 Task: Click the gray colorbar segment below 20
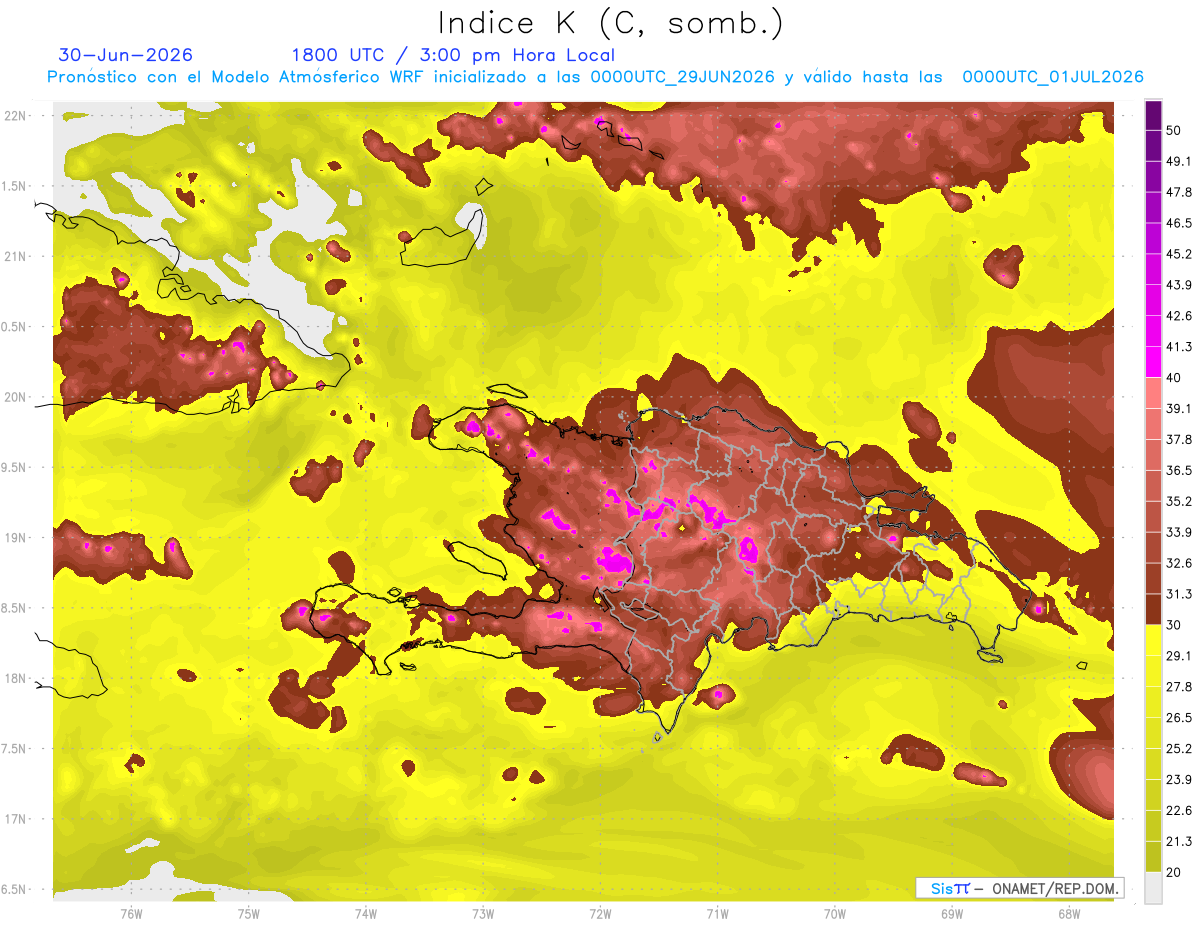pos(1154,888)
